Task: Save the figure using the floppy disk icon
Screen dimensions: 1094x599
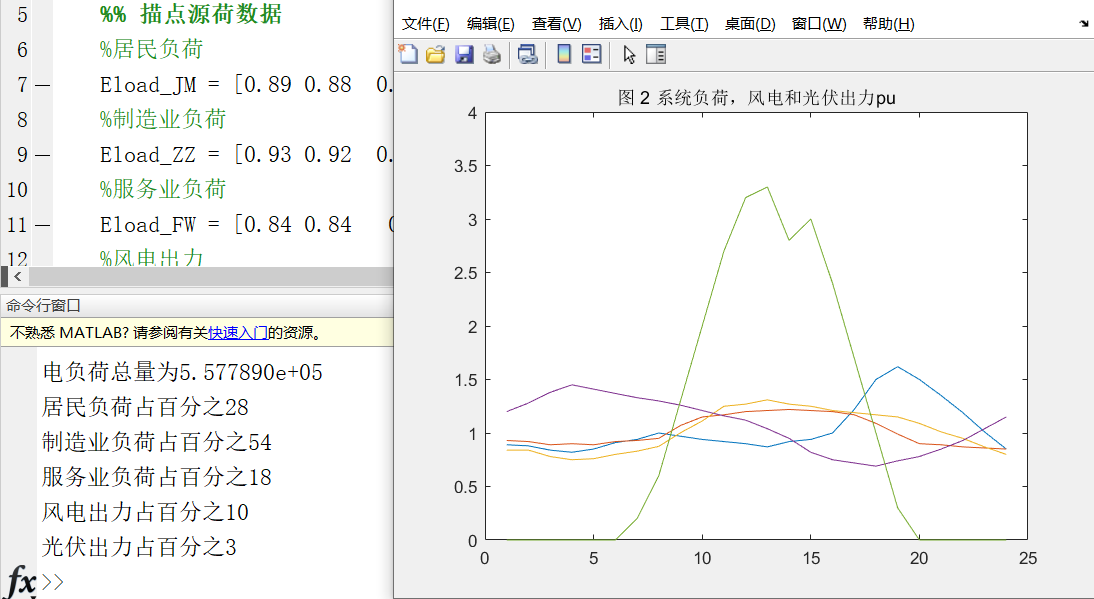Action: (x=464, y=54)
